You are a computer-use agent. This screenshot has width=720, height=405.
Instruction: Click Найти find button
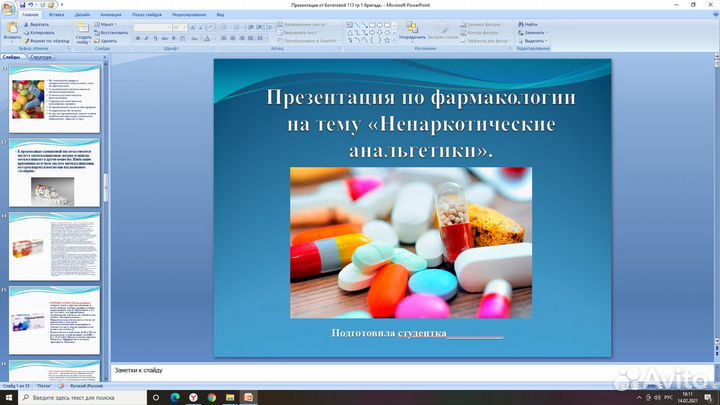point(528,24)
